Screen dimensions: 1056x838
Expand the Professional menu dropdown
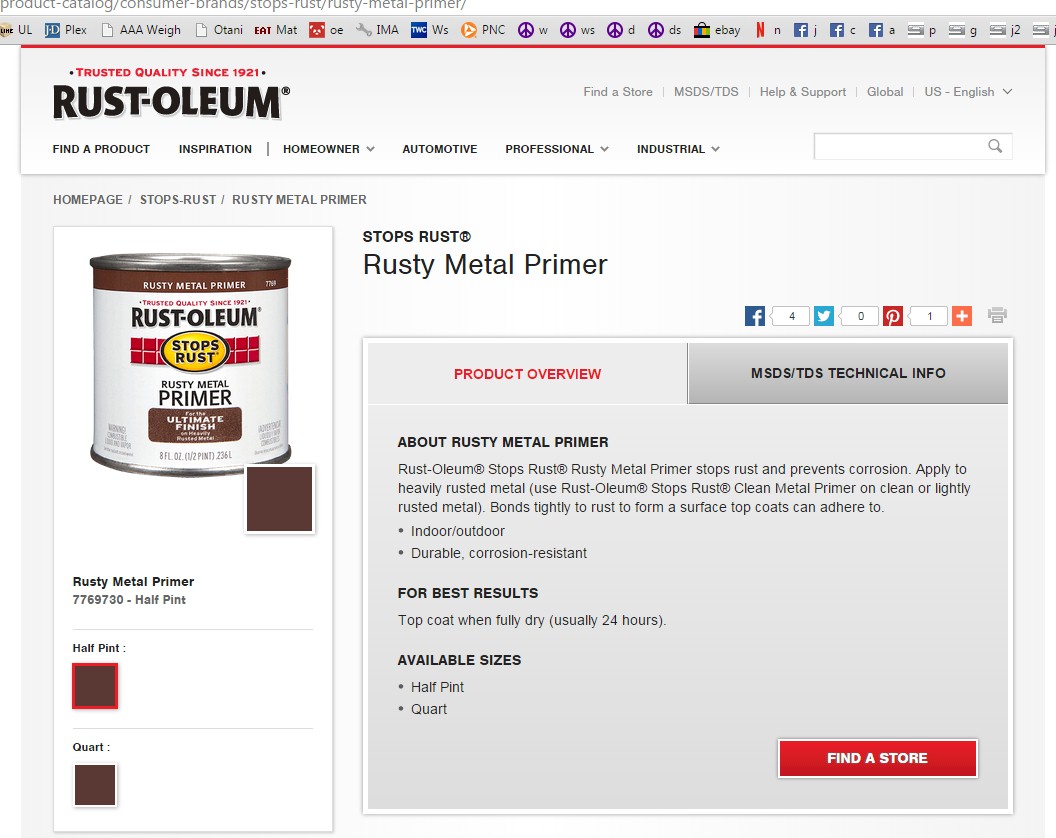tap(556, 149)
